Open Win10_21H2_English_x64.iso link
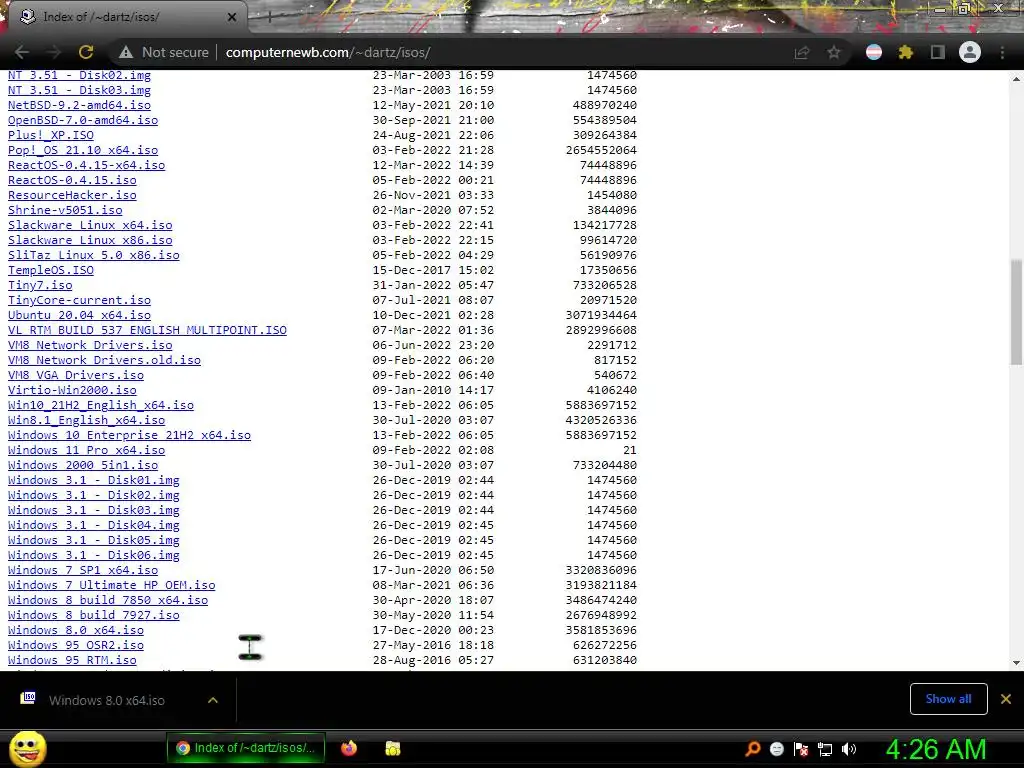The image size is (1024, 768). 101,406
